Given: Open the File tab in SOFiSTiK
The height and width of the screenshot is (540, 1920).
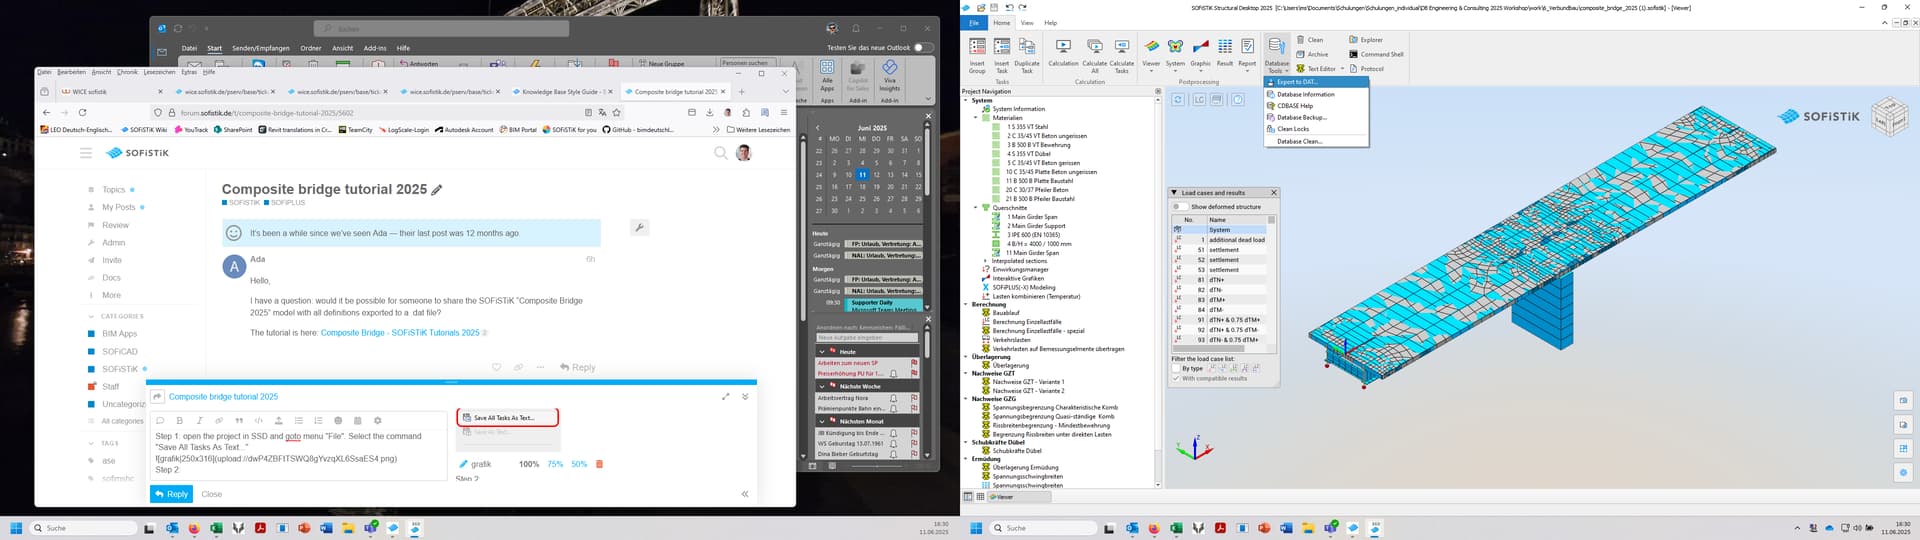Looking at the screenshot, I should pos(974,23).
